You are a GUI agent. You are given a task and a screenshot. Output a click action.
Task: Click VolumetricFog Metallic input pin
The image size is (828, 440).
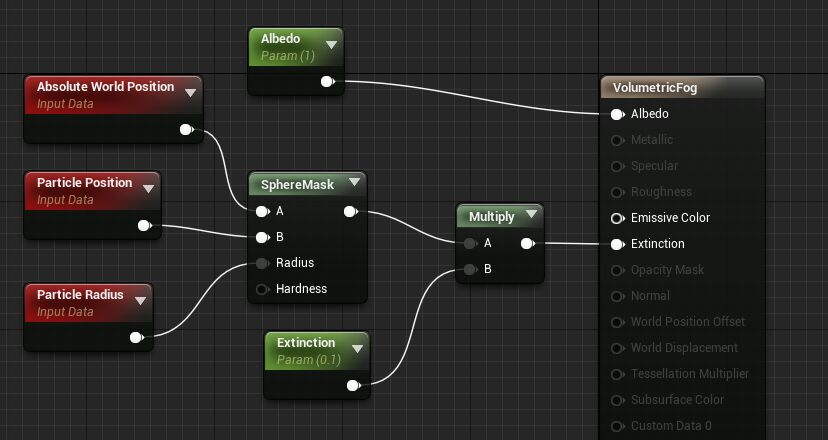coord(617,141)
